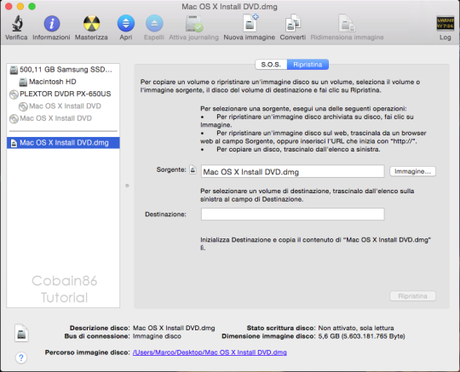
Task: Open the Log viewer icon
Action: (x=445, y=24)
